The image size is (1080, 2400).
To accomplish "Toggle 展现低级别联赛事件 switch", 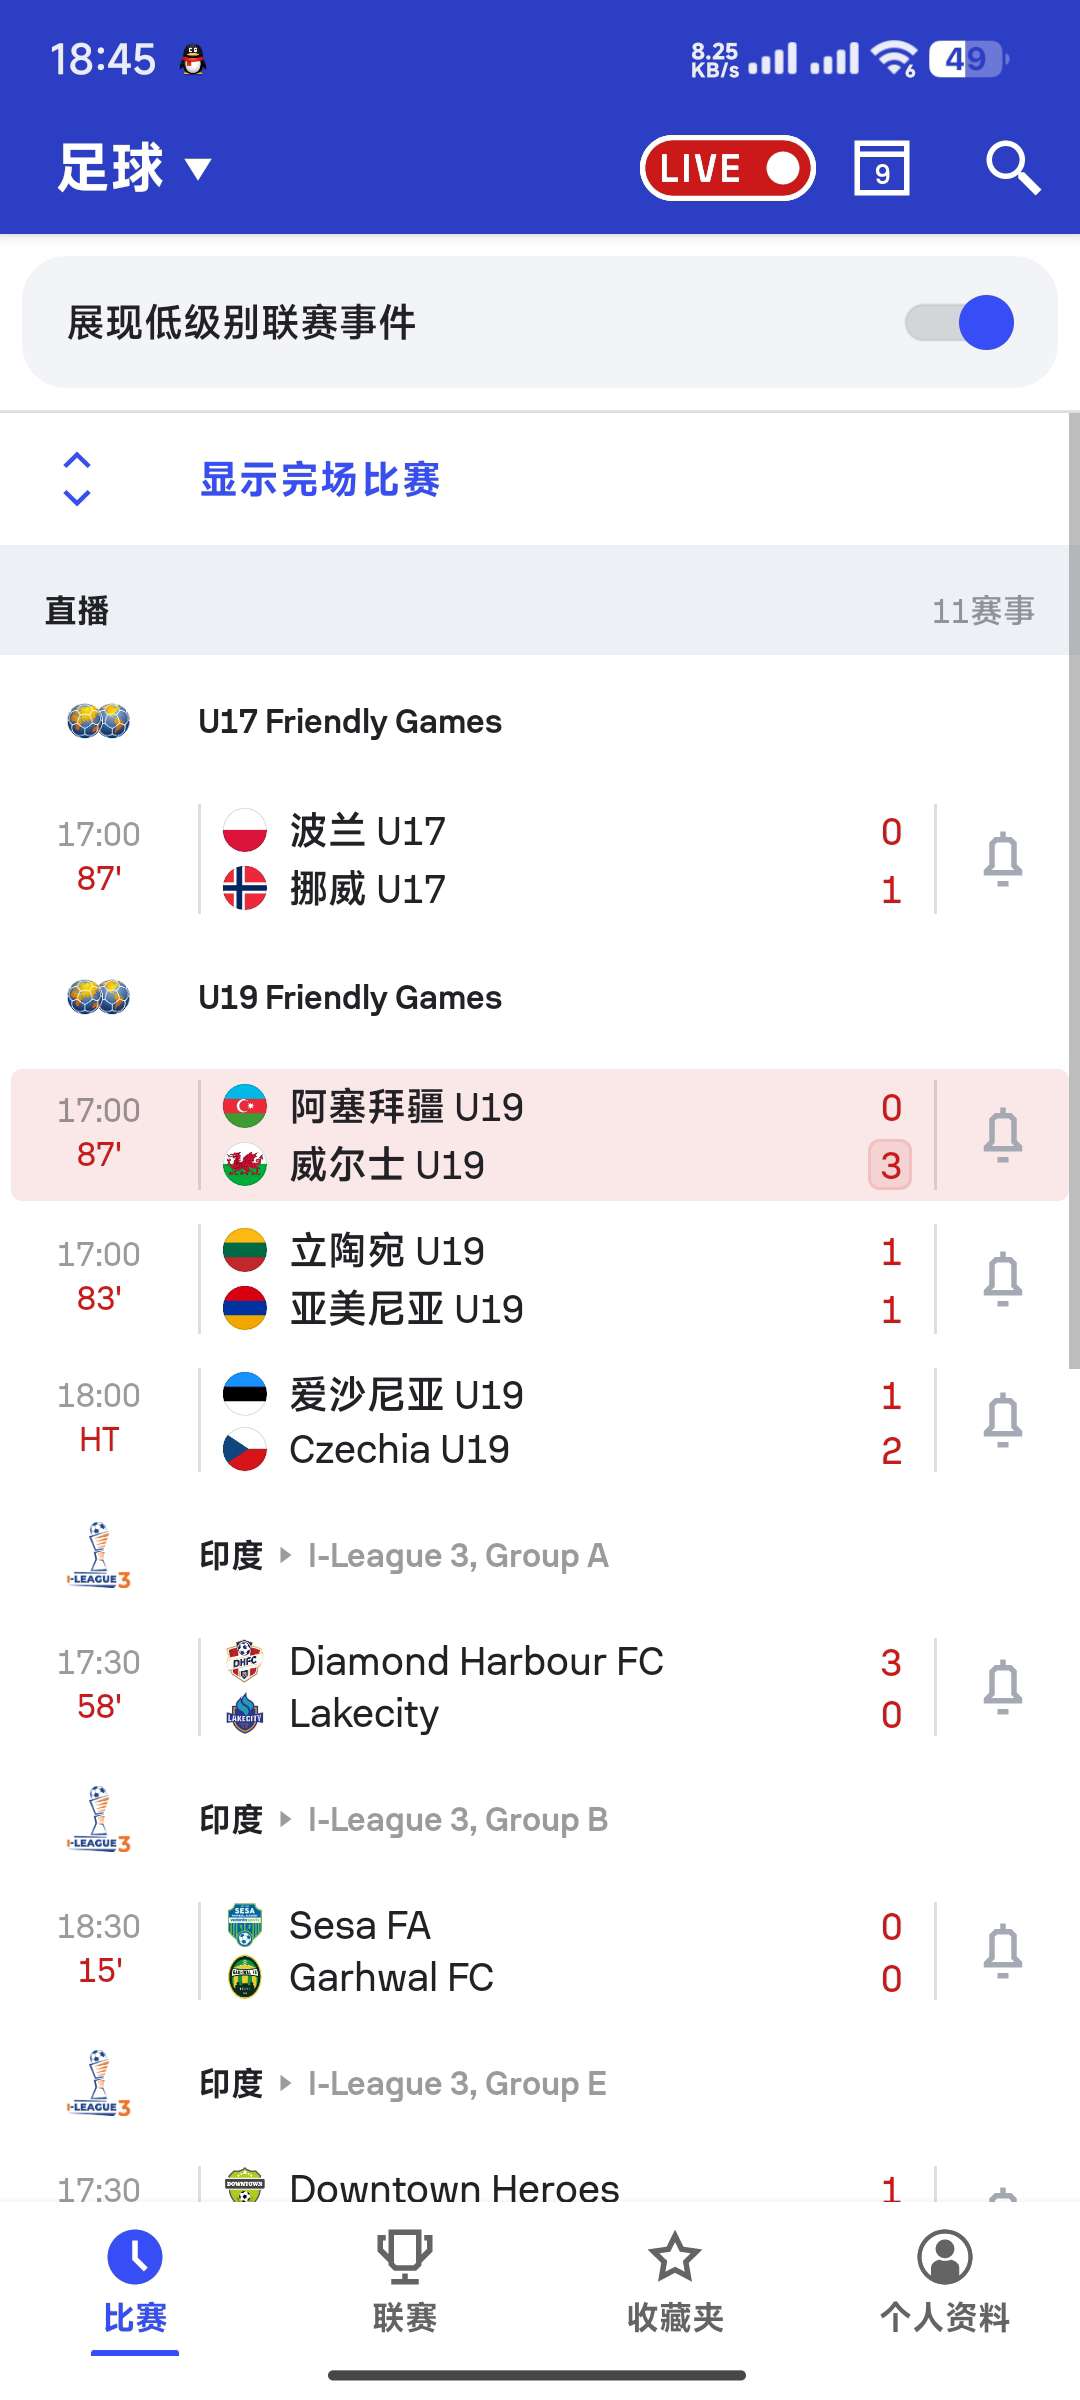I will tap(959, 322).
